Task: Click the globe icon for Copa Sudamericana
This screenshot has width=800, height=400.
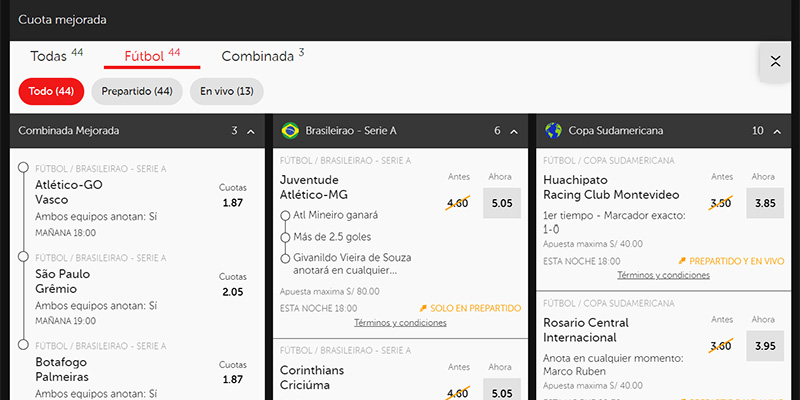Action: (x=553, y=131)
